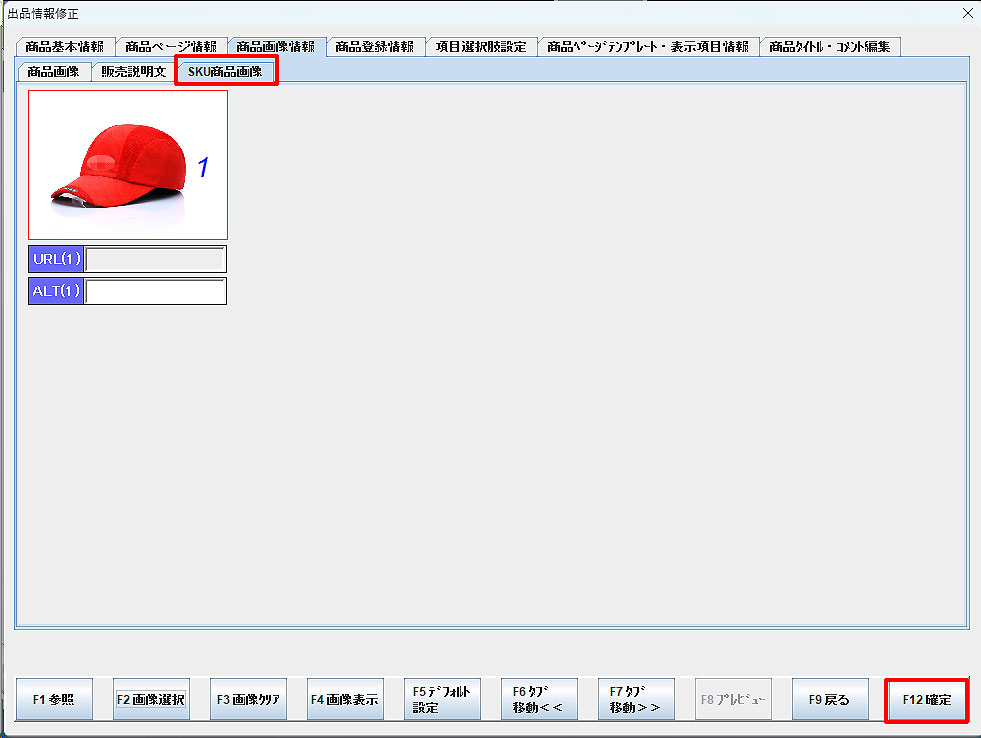Image resolution: width=981 pixels, height=738 pixels.
Task: Open the 販売説明文 sub-tab
Action: [134, 71]
